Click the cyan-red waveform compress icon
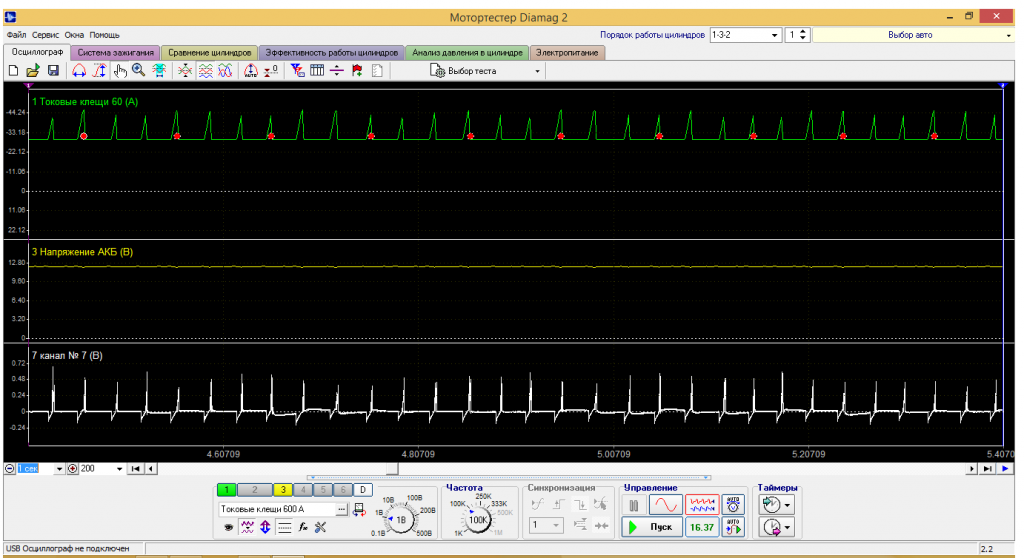This screenshot has width=1024, height=558. pyautogui.click(x=159, y=71)
